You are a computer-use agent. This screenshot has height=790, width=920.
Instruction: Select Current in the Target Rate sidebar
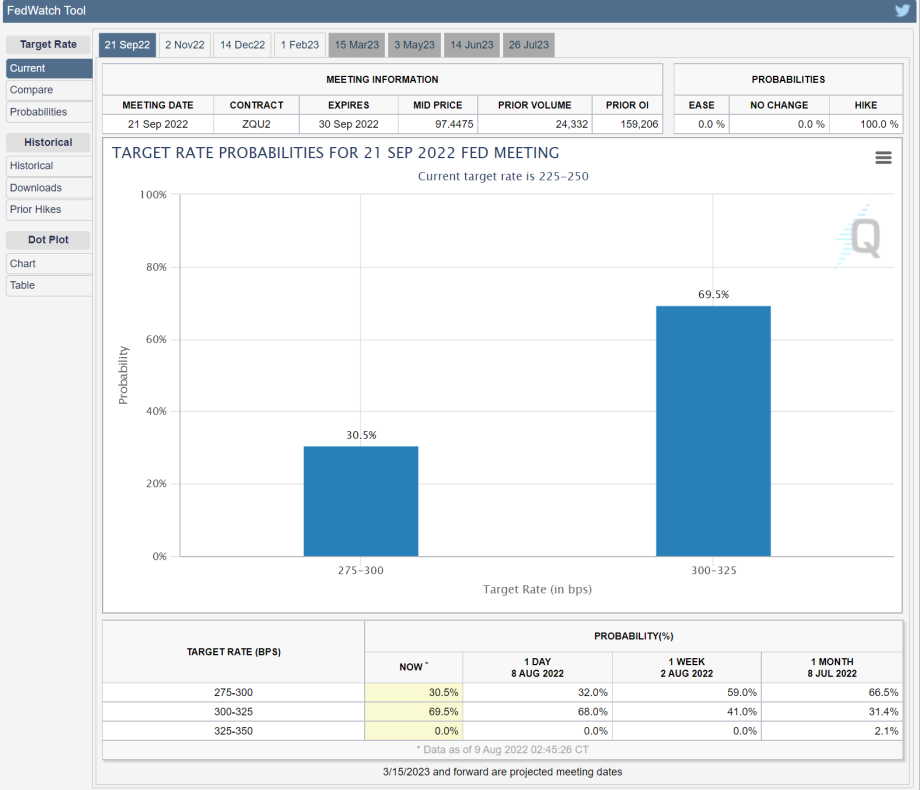click(48, 68)
